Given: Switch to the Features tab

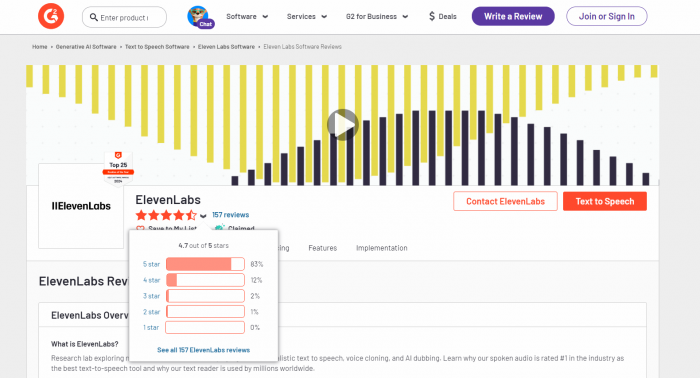Looking at the screenshot, I should (322, 248).
